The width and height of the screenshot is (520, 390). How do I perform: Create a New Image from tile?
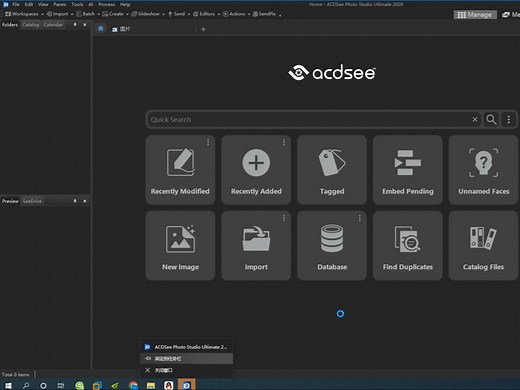click(180, 245)
